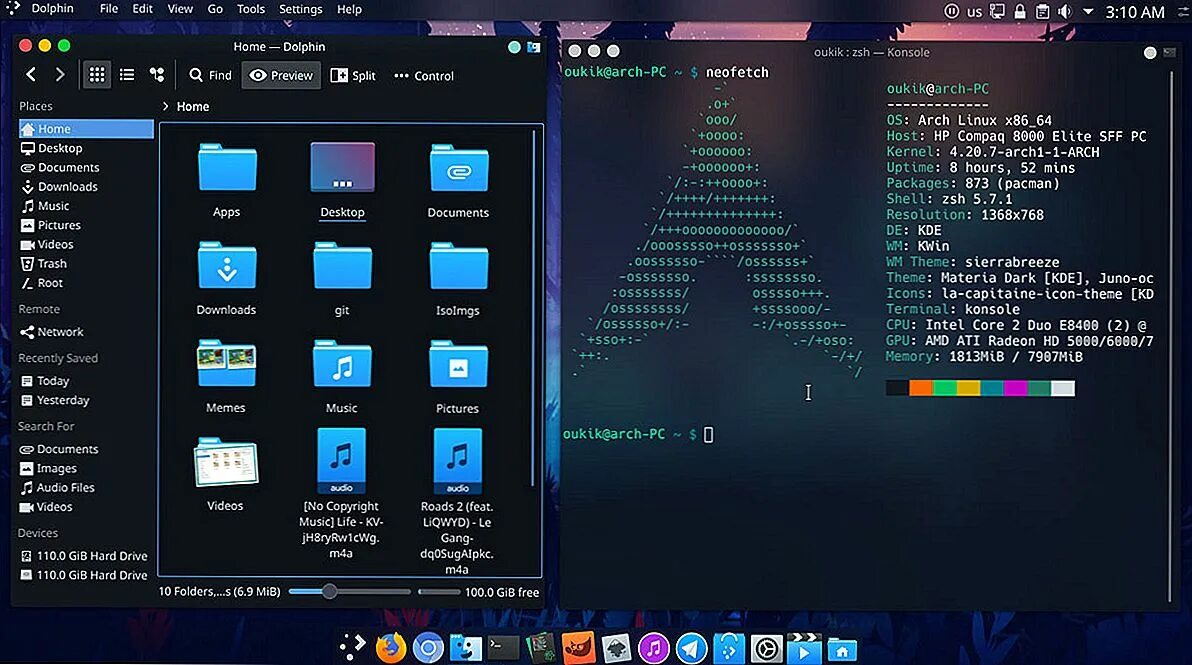Open the View menu
1192x665 pixels.
pos(180,9)
